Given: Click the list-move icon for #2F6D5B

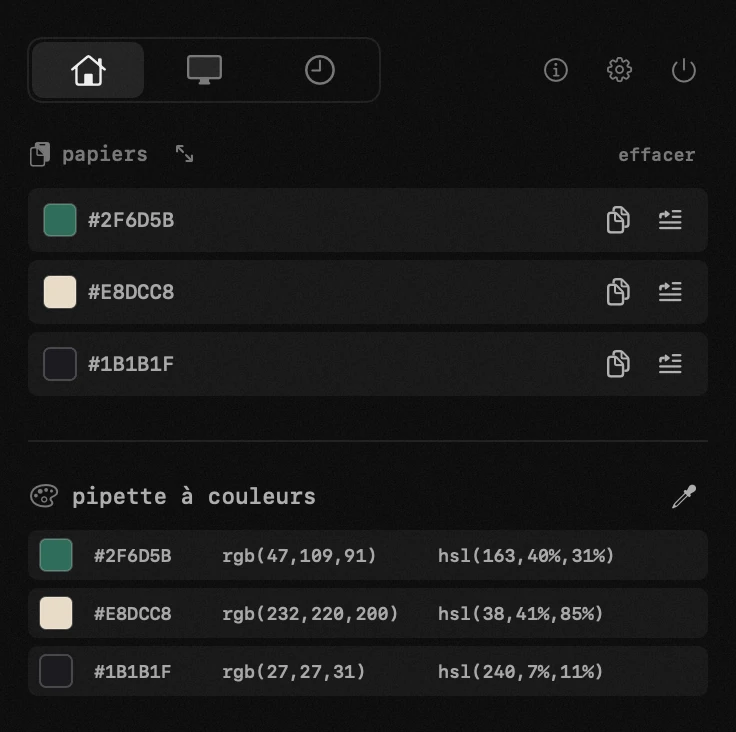Looking at the screenshot, I should tap(670, 219).
